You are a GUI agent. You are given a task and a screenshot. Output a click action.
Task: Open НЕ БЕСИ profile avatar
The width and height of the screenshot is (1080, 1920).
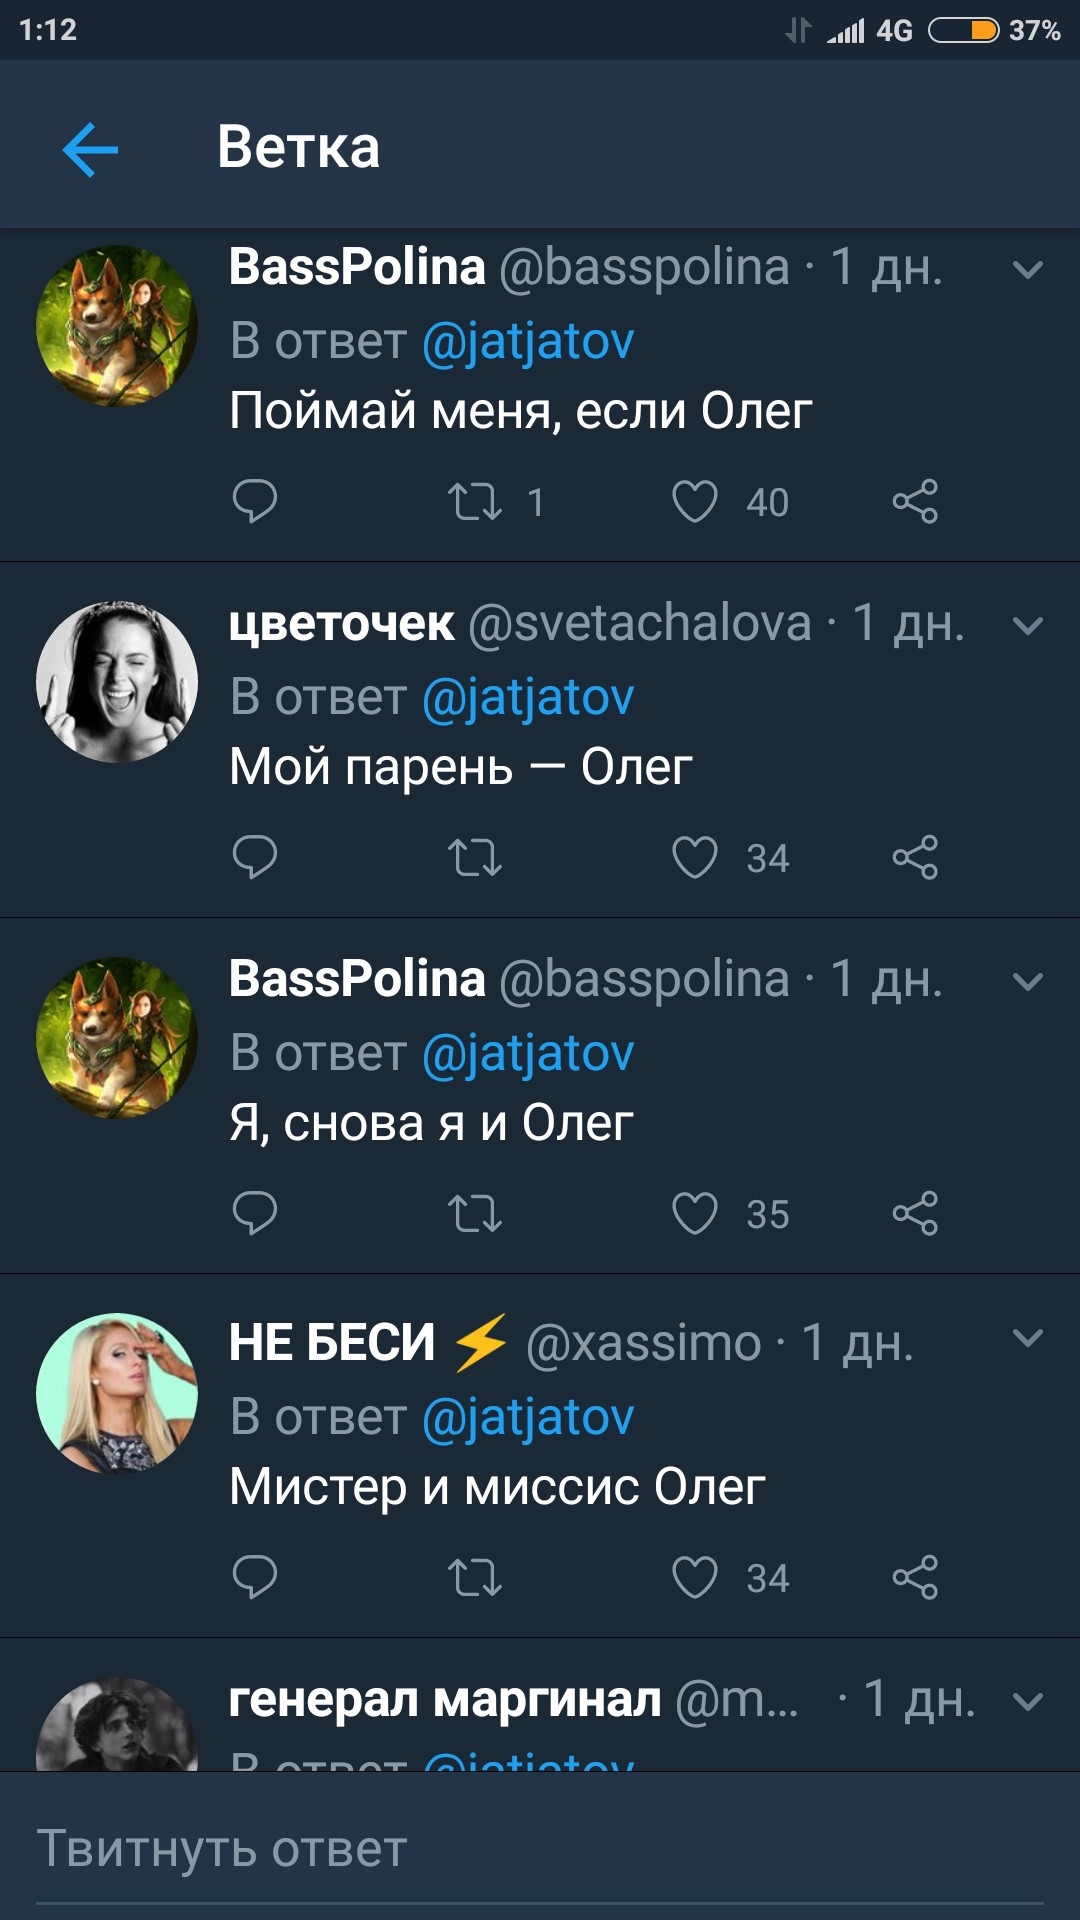(117, 1393)
